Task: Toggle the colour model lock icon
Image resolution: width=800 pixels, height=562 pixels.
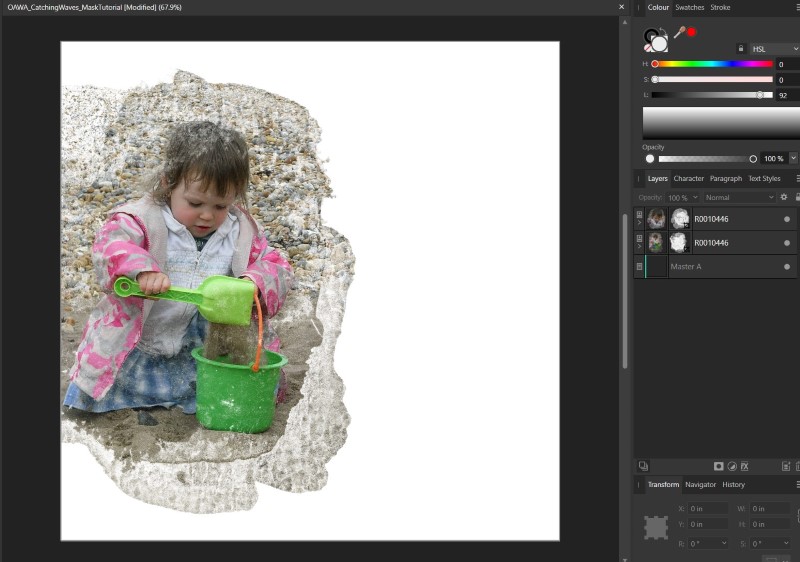Action: pyautogui.click(x=741, y=48)
